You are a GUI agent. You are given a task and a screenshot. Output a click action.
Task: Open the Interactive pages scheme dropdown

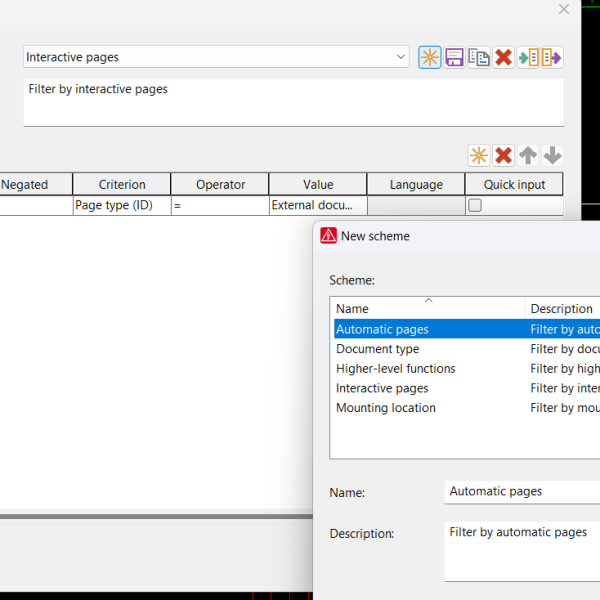[401, 57]
